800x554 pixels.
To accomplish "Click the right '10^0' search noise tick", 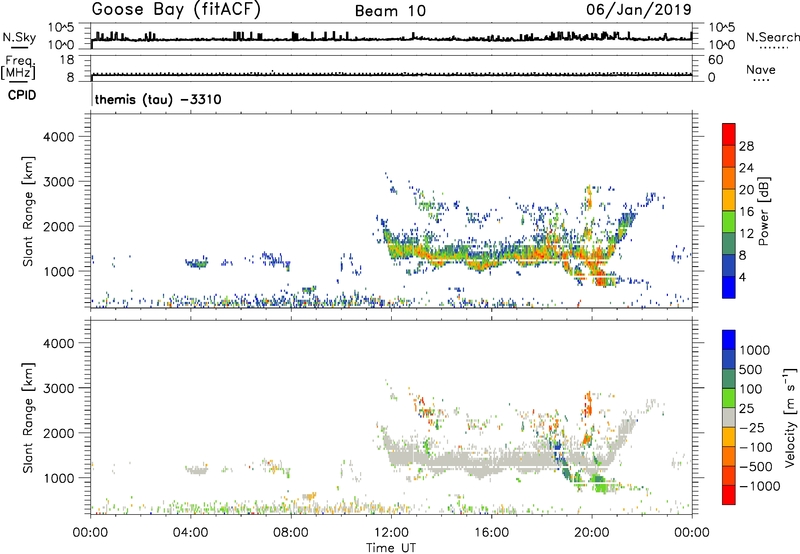I will pos(721,45).
